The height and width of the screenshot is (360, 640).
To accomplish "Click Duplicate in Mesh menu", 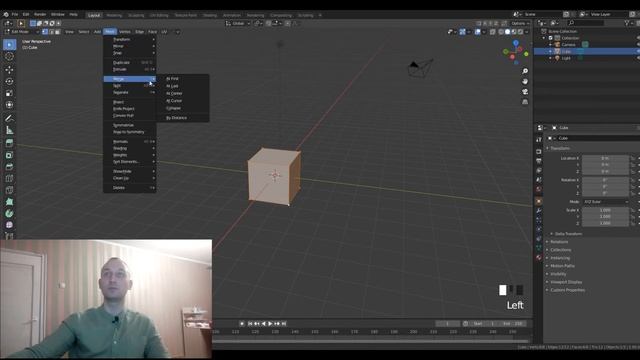I will click(129, 63).
